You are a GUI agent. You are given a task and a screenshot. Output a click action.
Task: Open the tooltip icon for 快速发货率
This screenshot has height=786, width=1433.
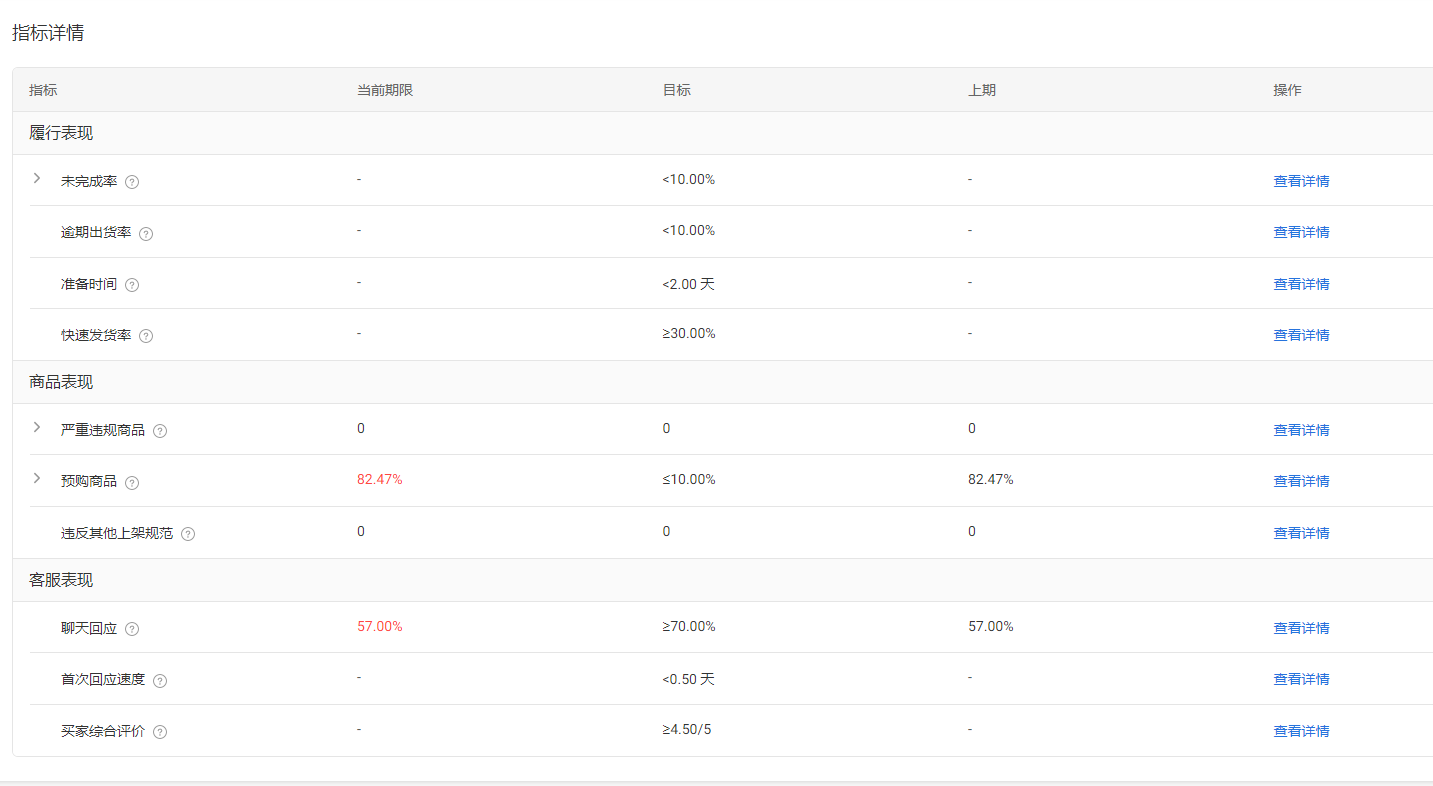coord(146,336)
